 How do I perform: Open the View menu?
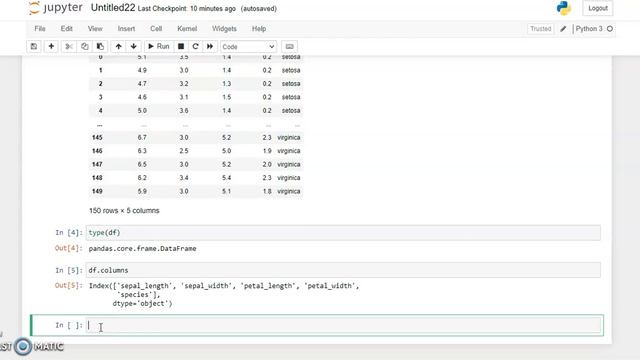pos(95,29)
